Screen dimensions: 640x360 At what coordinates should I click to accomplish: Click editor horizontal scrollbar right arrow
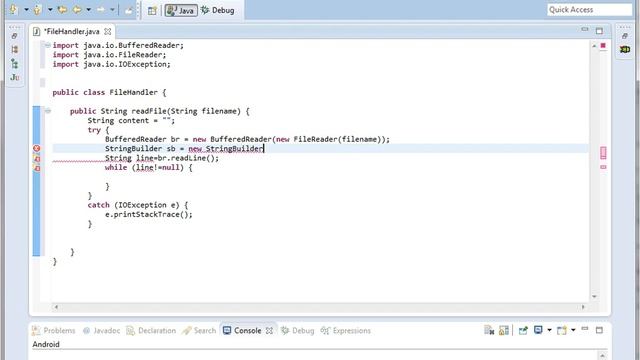(x=583, y=307)
